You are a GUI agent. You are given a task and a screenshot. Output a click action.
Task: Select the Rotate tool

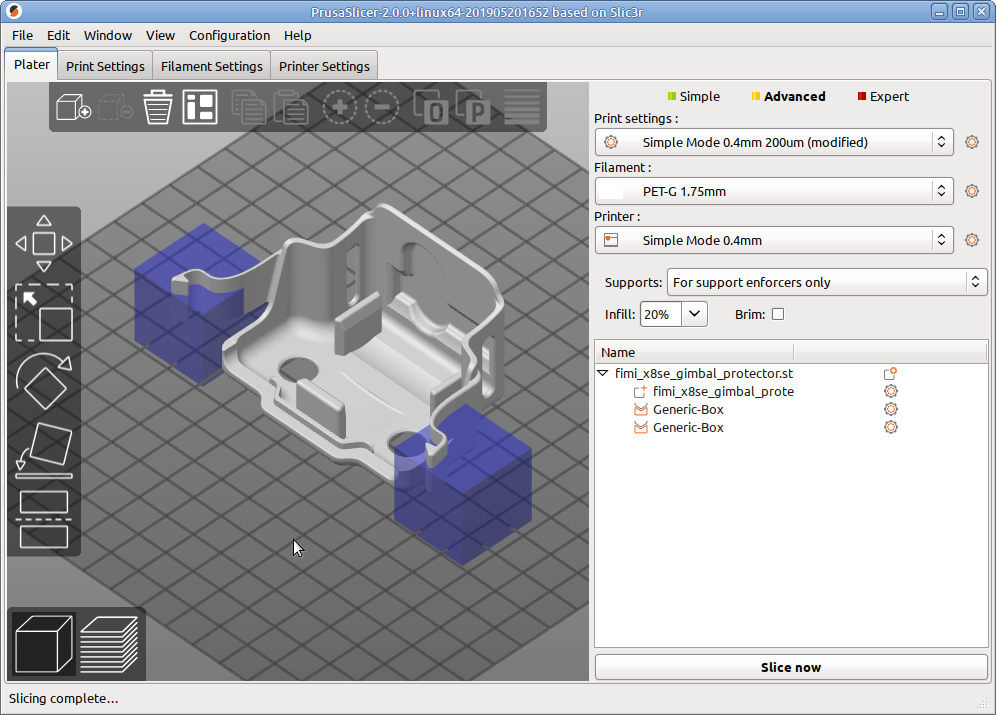tap(44, 380)
